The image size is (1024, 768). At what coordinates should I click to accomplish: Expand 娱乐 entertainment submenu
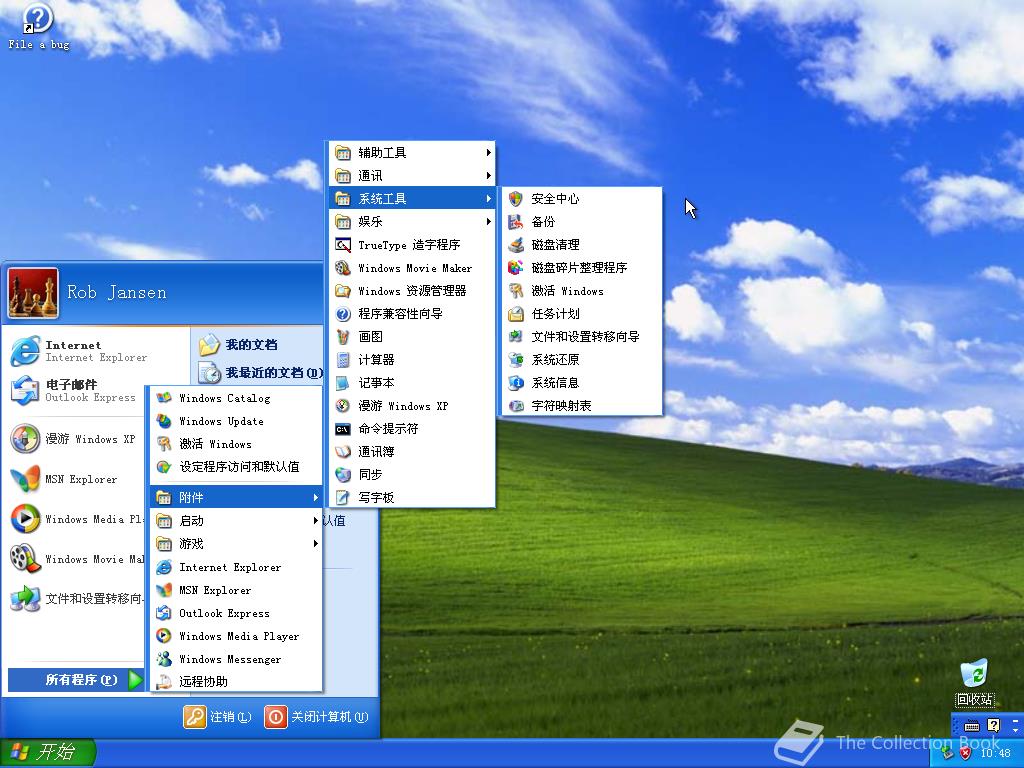[x=412, y=221]
